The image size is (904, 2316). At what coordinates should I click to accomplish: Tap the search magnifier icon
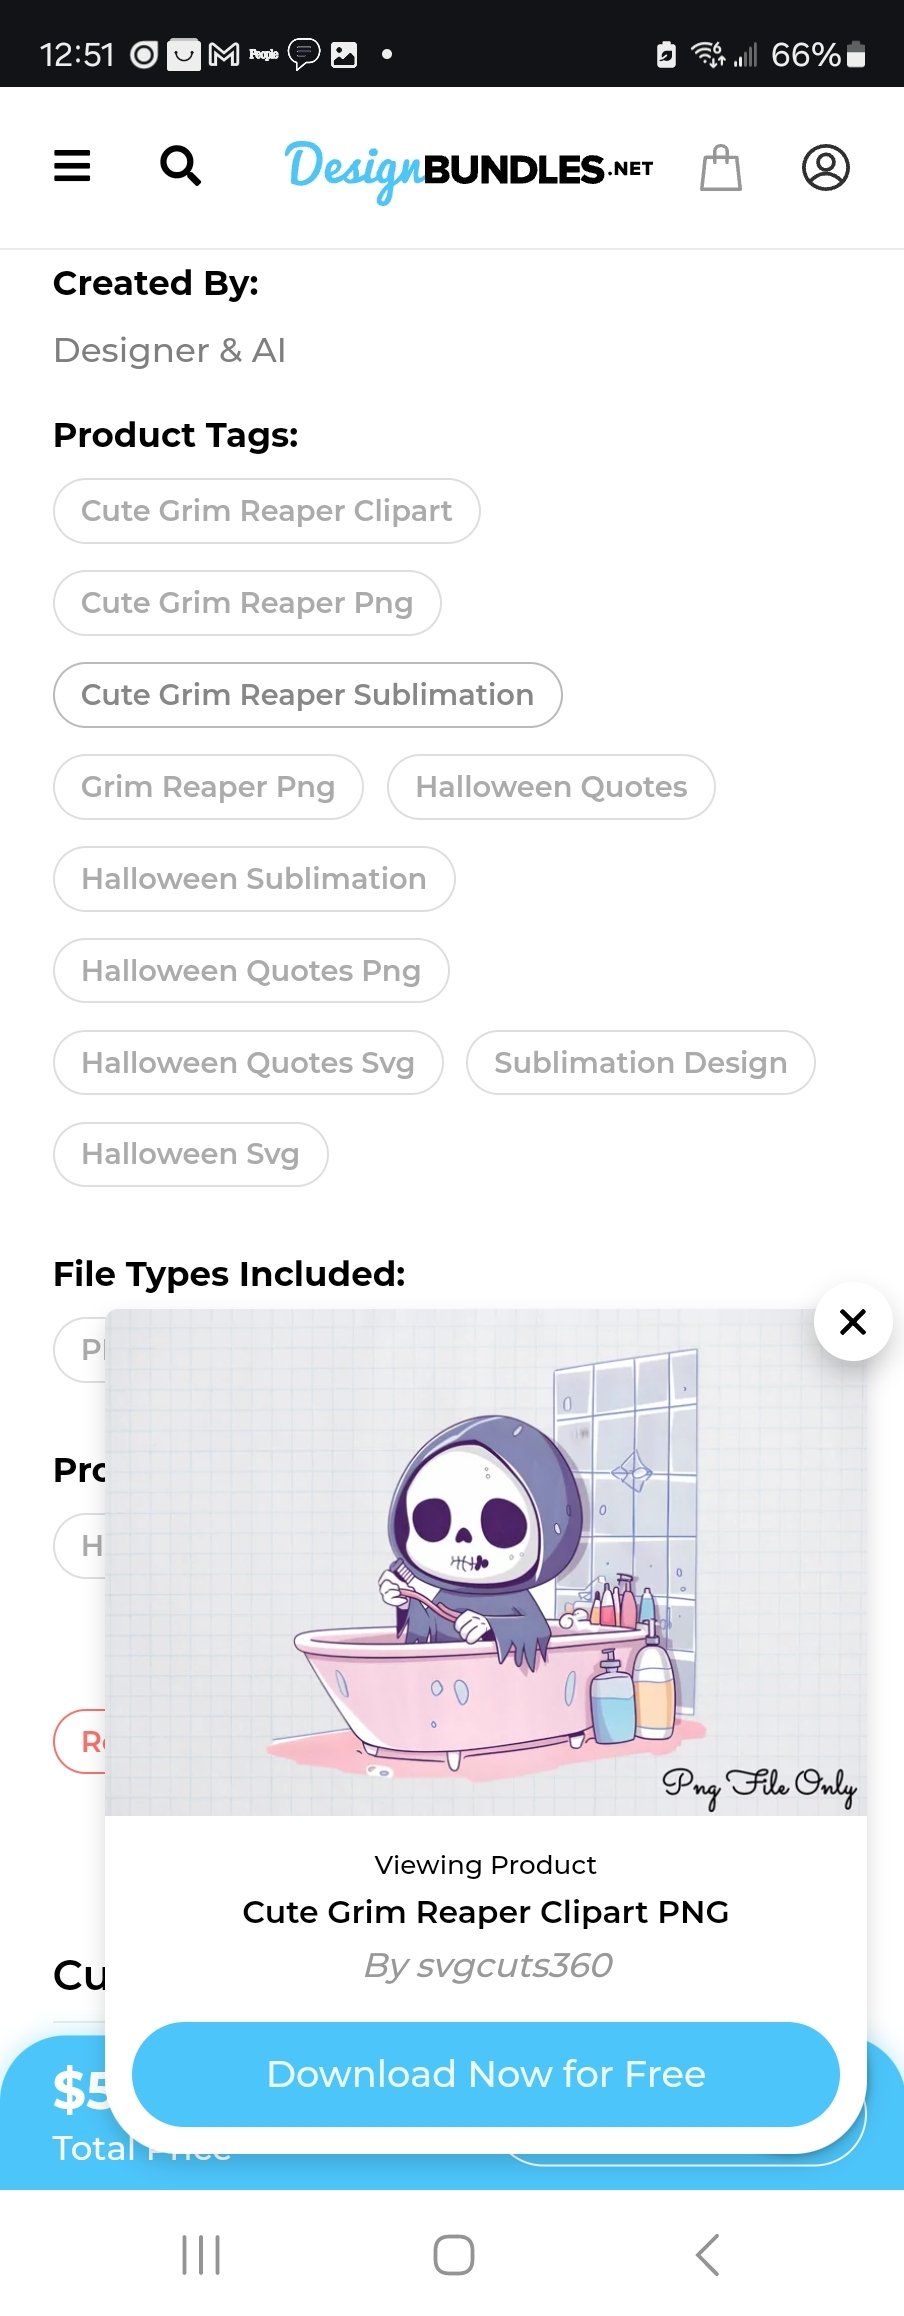180,166
